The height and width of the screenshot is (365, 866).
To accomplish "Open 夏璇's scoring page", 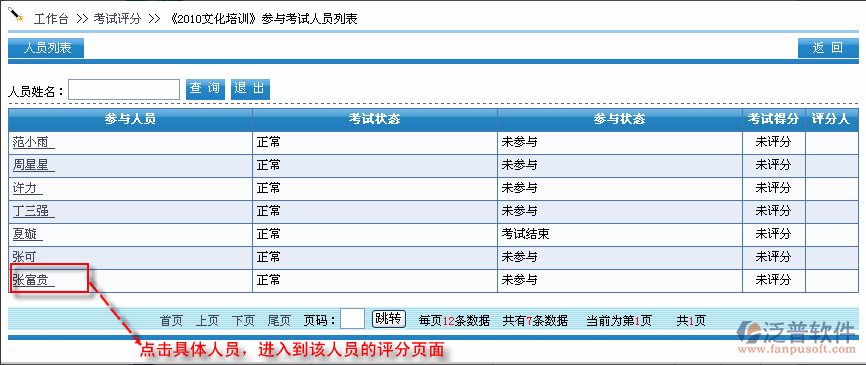I will [27, 235].
